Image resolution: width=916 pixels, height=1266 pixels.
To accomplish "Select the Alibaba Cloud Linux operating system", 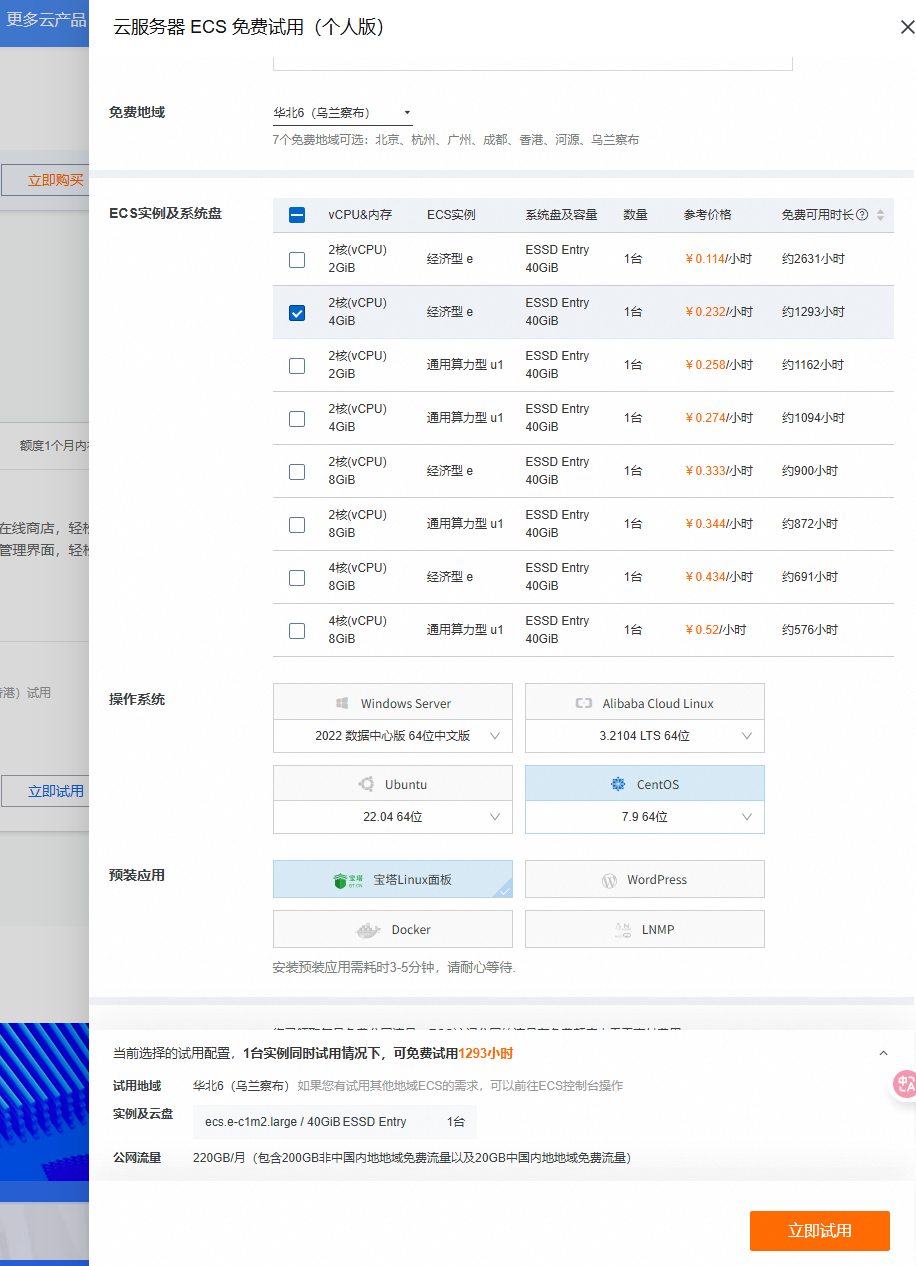I will 645,702.
